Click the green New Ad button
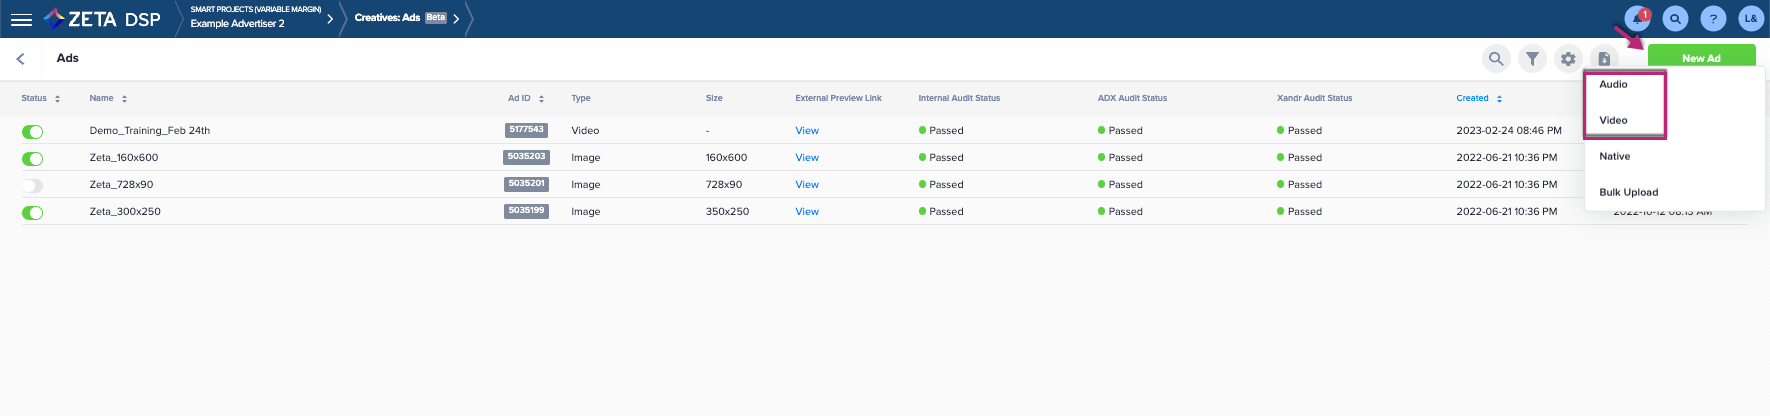 pos(1701,57)
